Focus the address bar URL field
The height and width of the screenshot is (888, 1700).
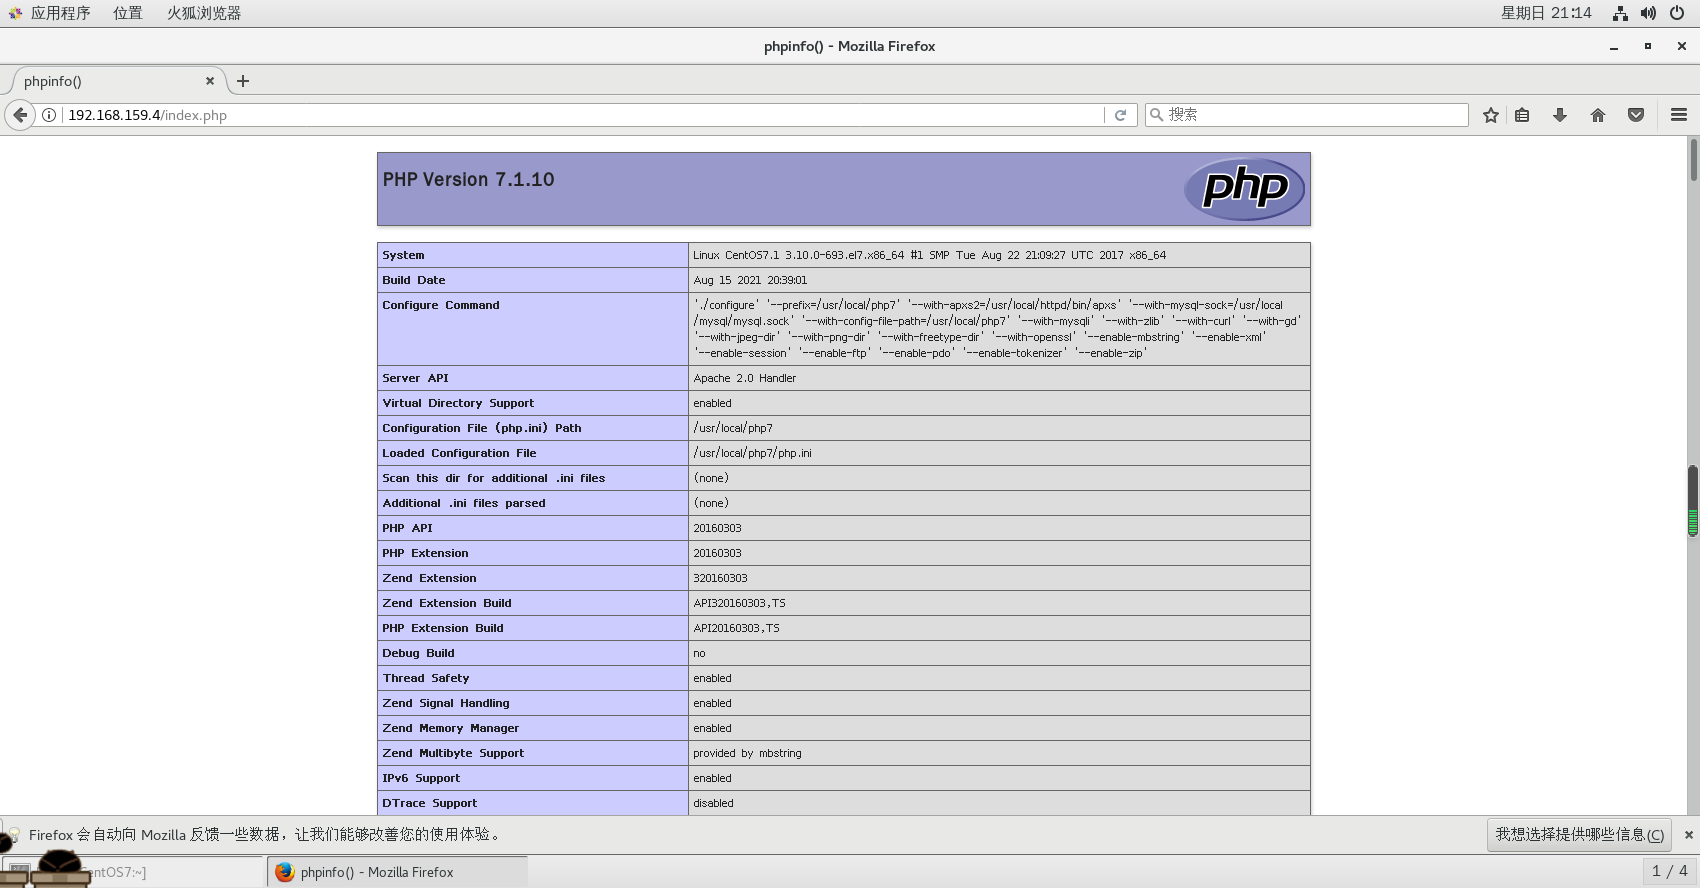click(584, 115)
